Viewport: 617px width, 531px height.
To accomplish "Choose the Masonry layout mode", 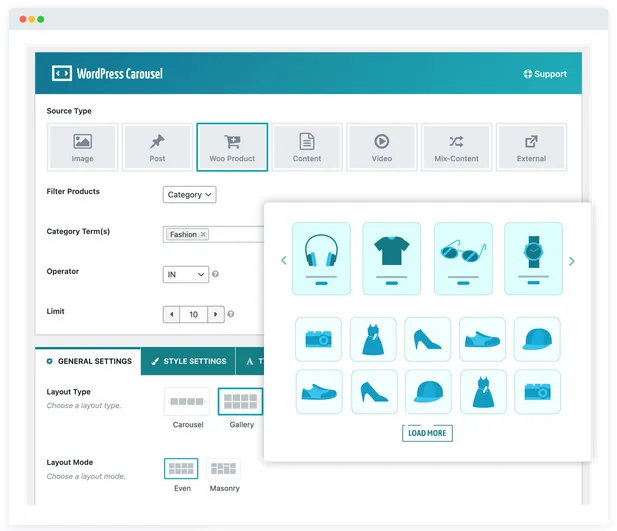I will 224,468.
